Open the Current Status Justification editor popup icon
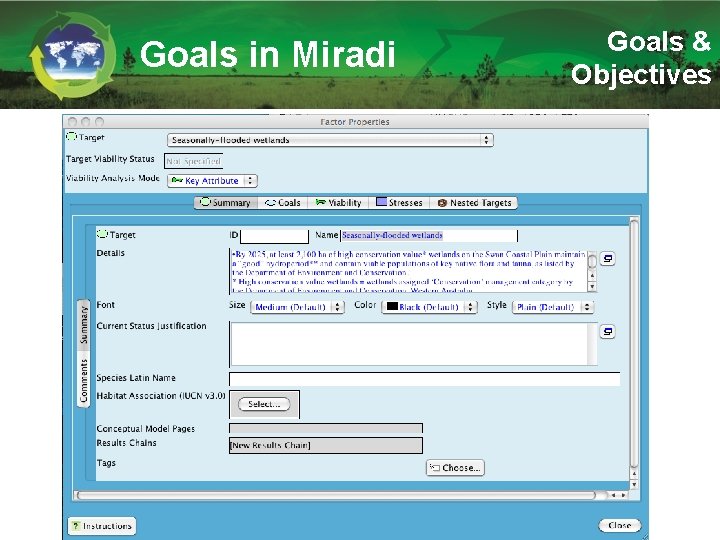 [x=608, y=332]
